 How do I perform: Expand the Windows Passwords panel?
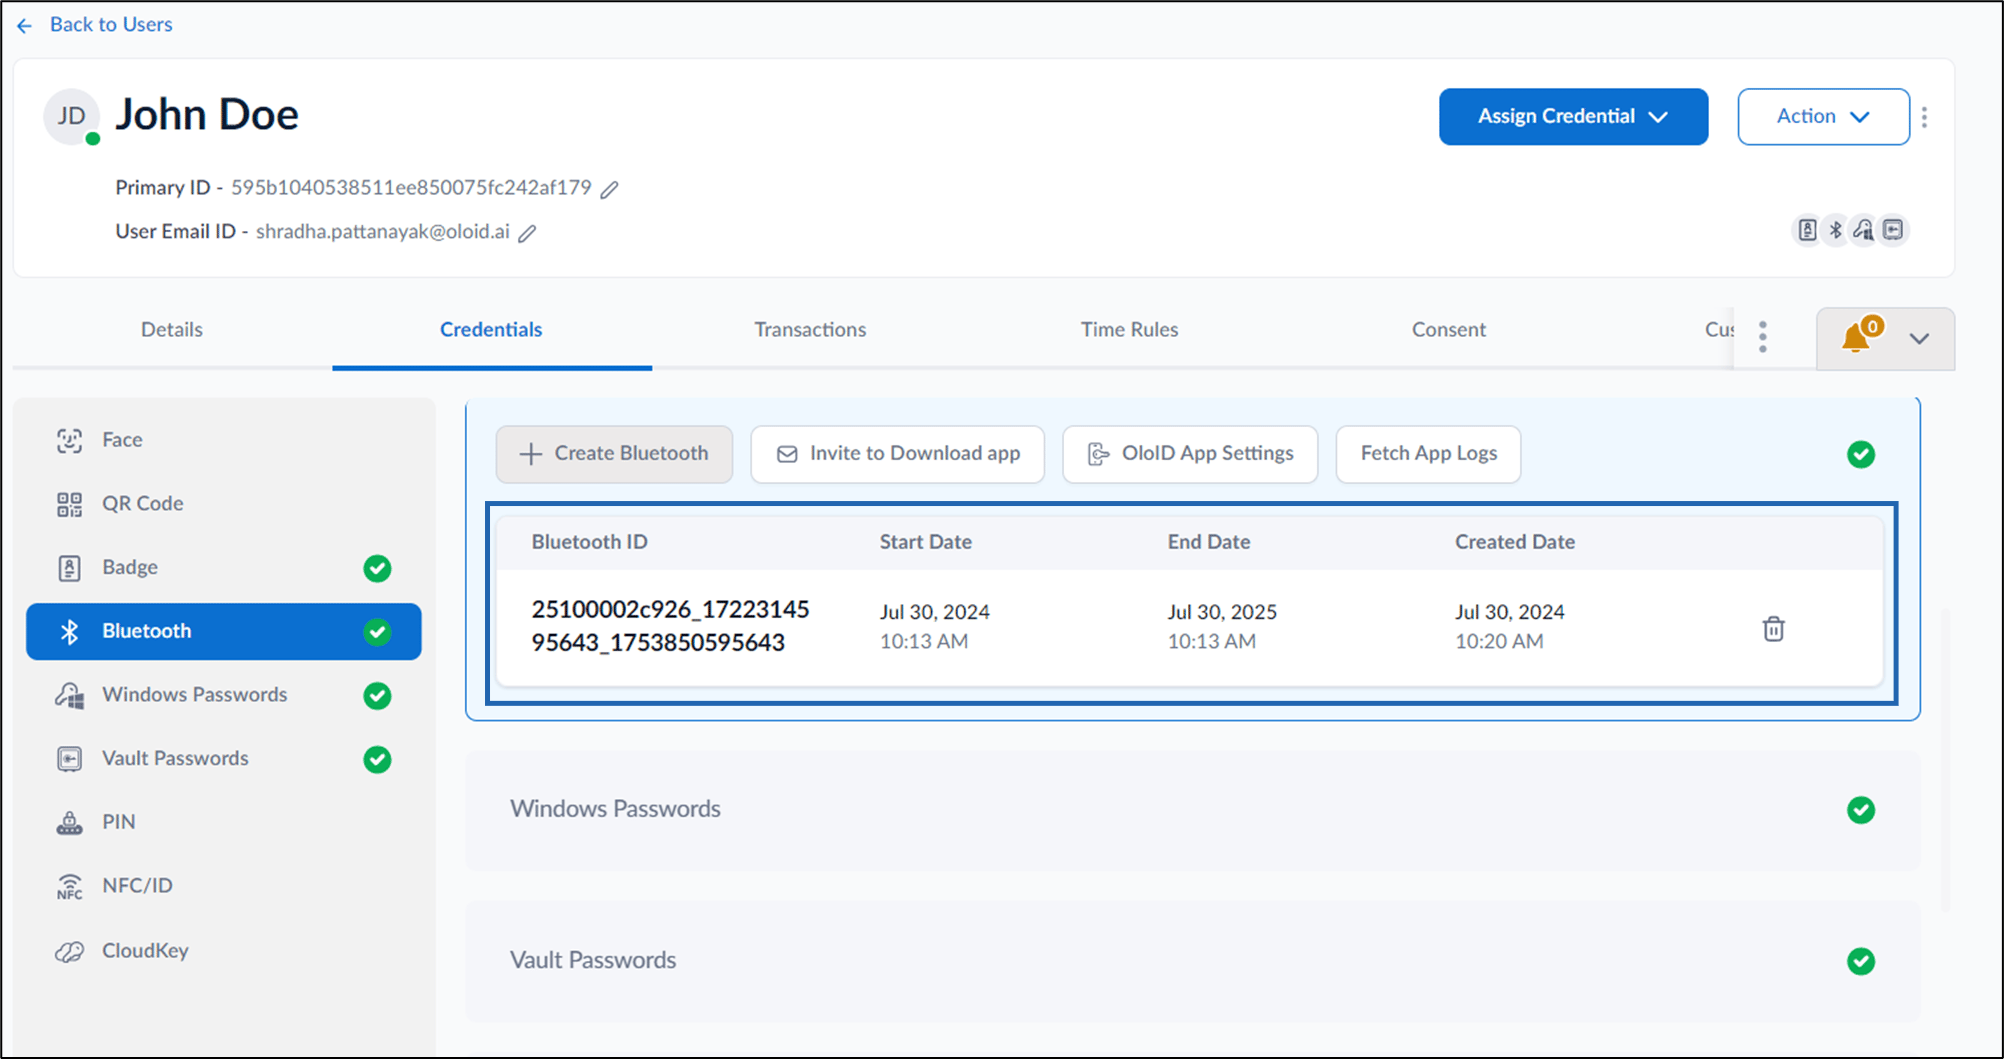[1193, 809]
